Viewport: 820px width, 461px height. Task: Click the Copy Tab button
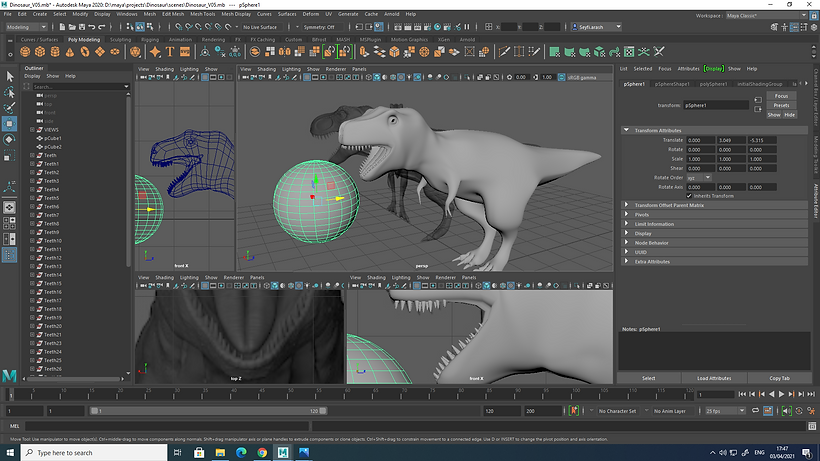(x=779, y=378)
